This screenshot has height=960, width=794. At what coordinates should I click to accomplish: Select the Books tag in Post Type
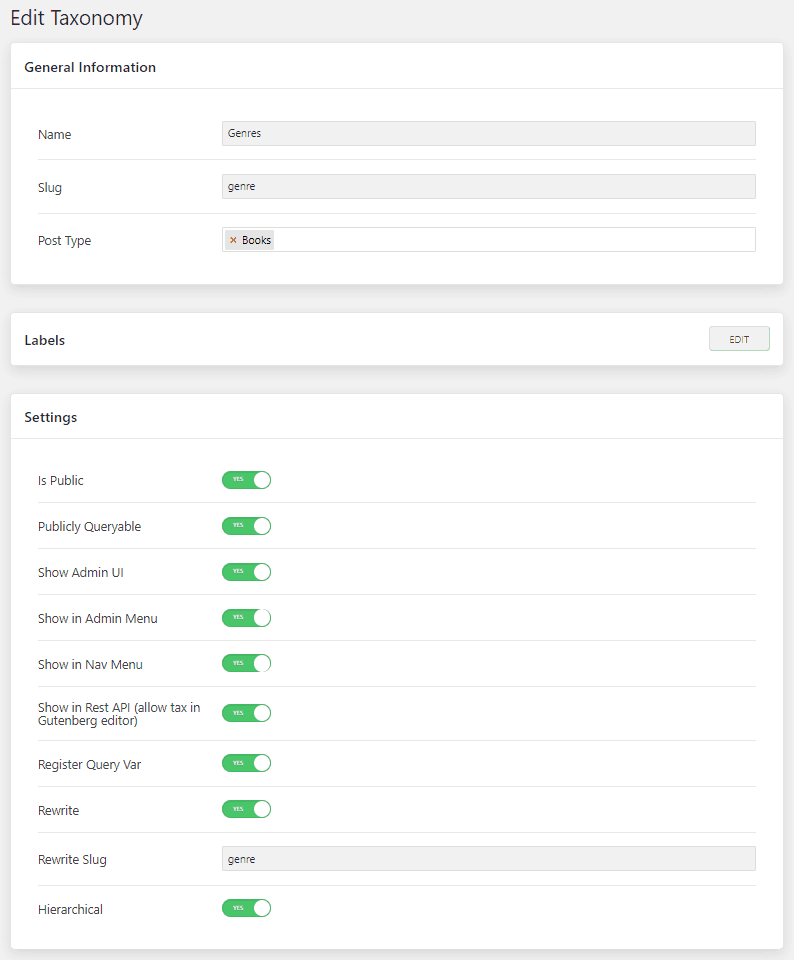(257, 240)
